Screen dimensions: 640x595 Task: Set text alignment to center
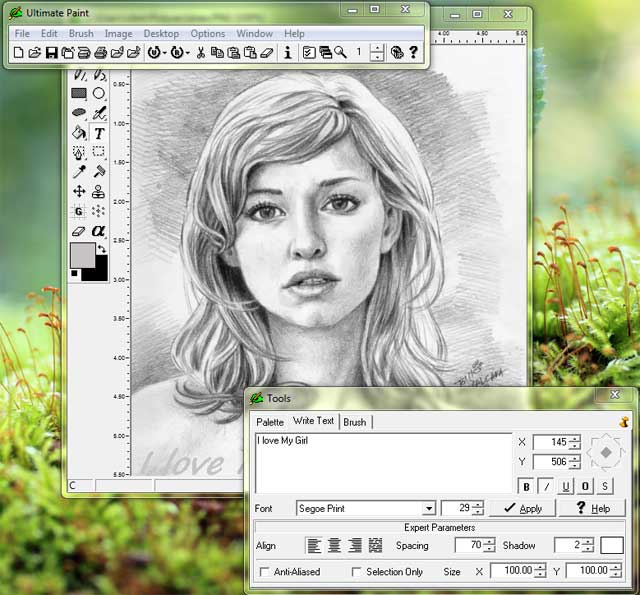pos(334,546)
